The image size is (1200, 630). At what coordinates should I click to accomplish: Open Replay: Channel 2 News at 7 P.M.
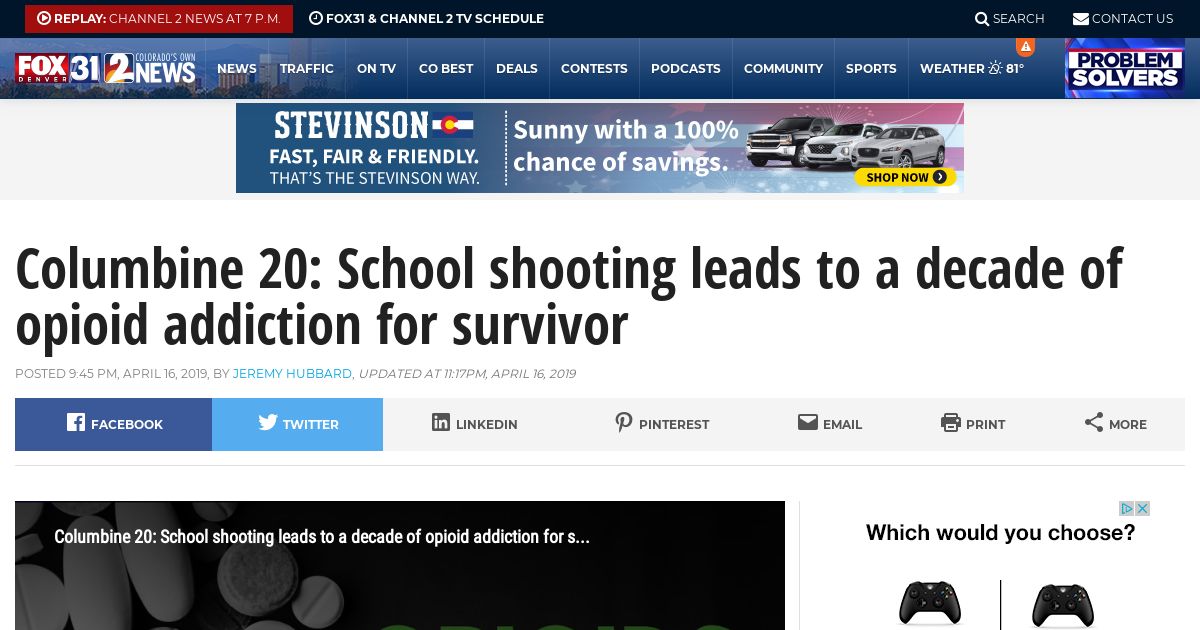pyautogui.click(x=159, y=19)
